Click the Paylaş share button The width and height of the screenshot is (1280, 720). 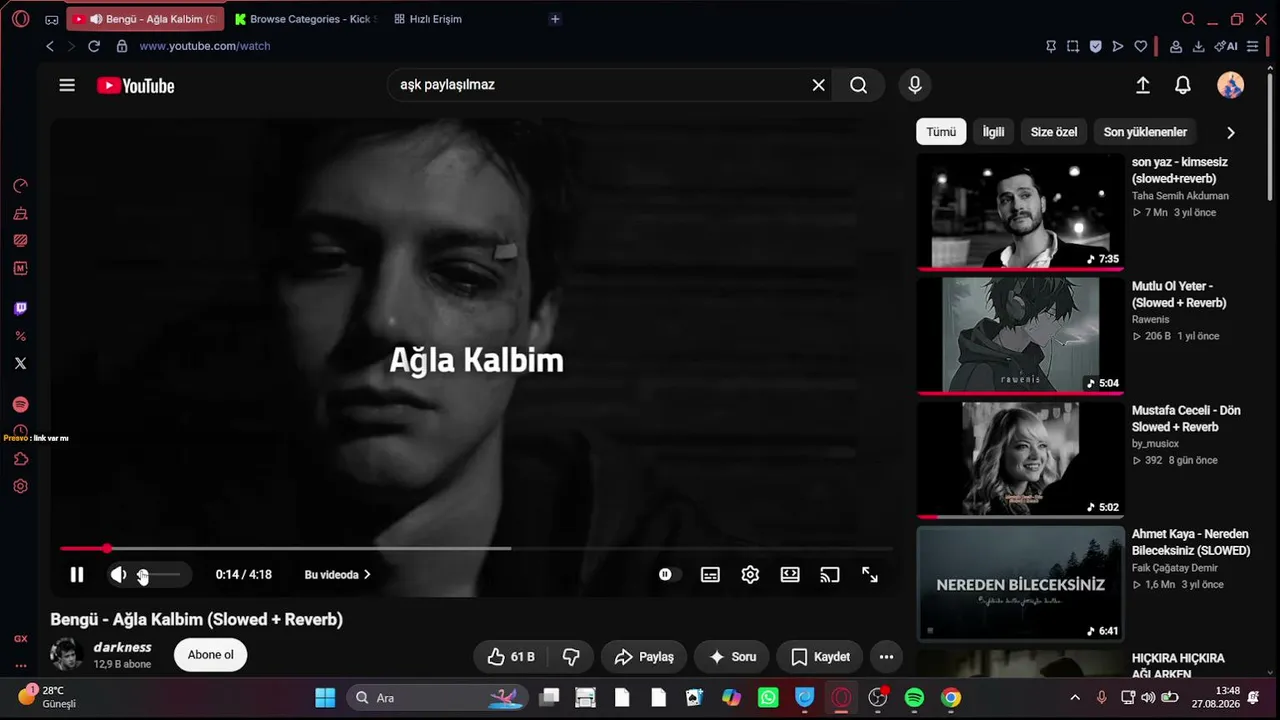coord(644,657)
